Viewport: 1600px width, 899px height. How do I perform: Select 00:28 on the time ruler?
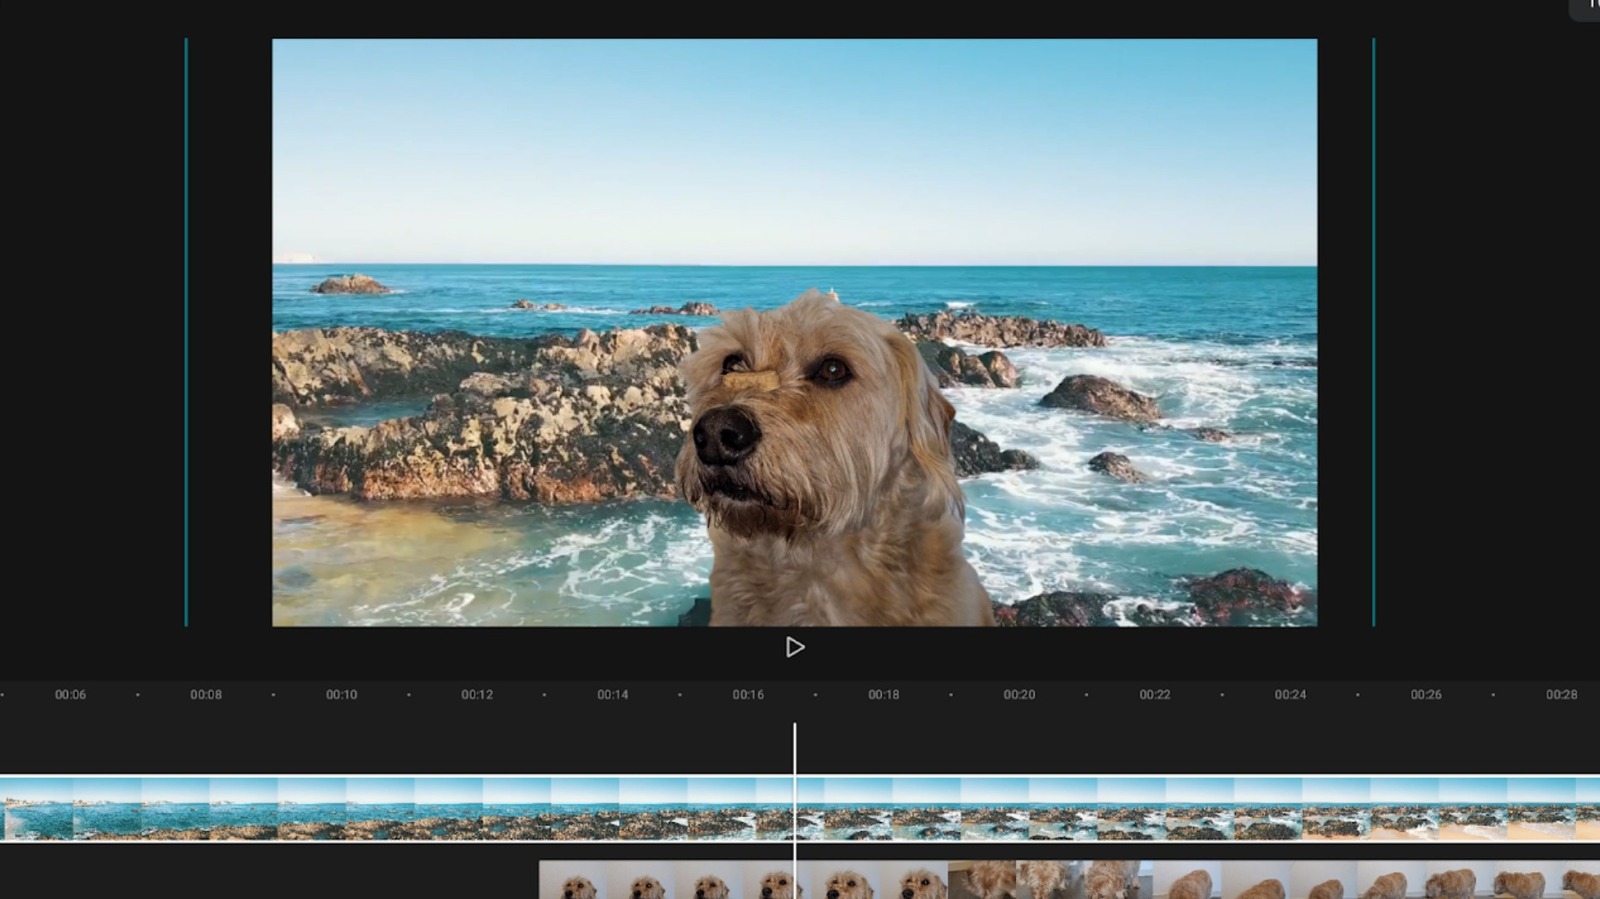pos(1561,694)
